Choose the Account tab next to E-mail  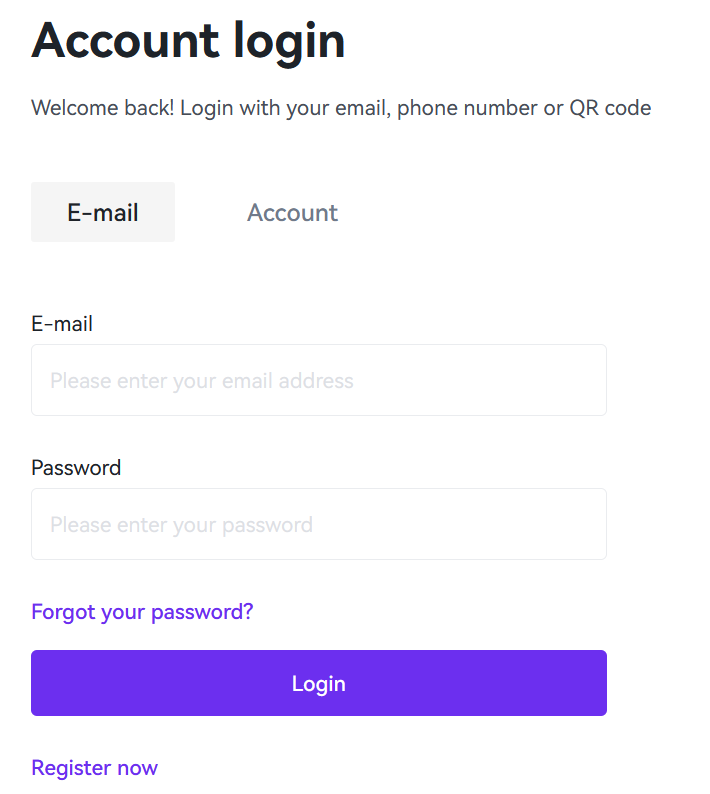click(292, 213)
